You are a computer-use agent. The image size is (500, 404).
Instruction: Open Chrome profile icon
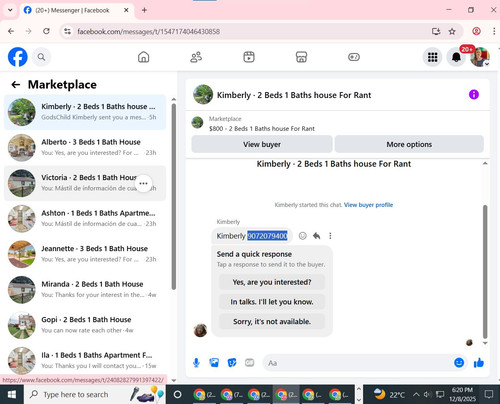476,31
